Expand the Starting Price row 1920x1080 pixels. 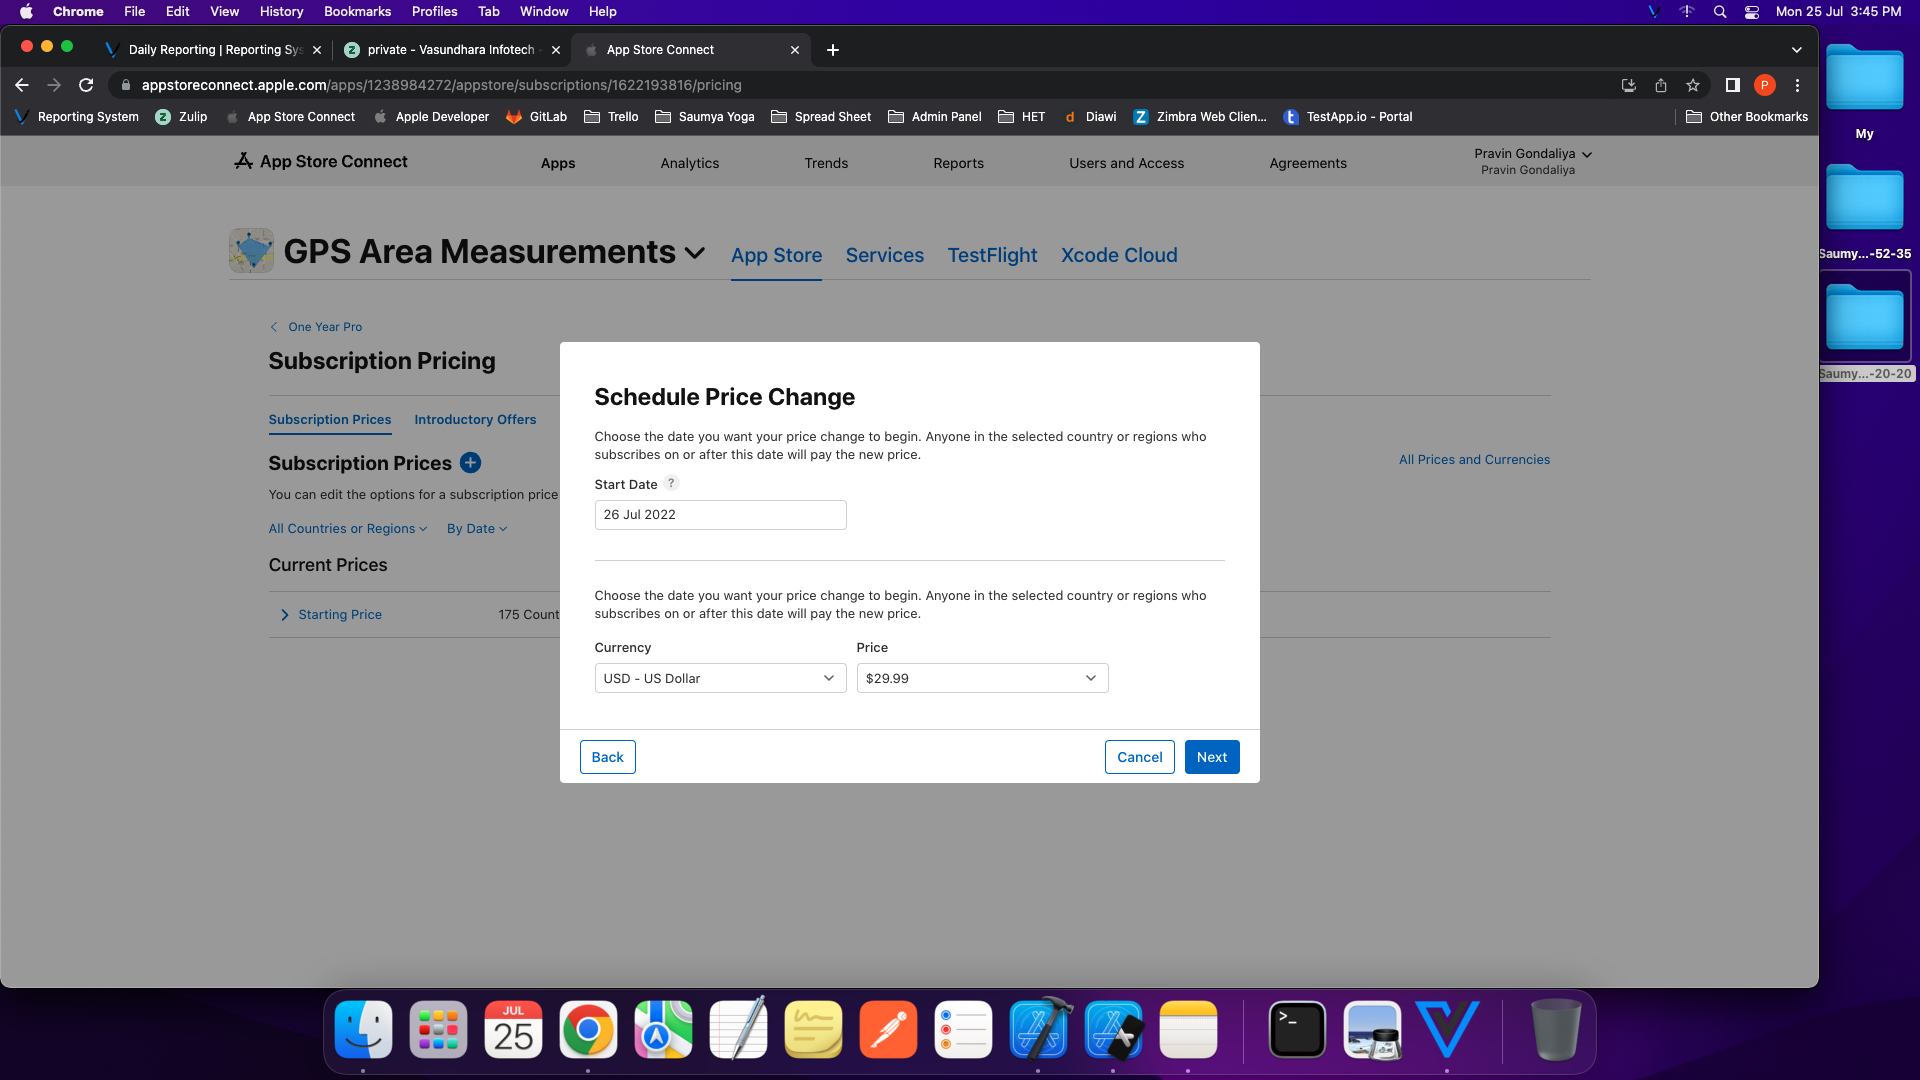(285, 615)
